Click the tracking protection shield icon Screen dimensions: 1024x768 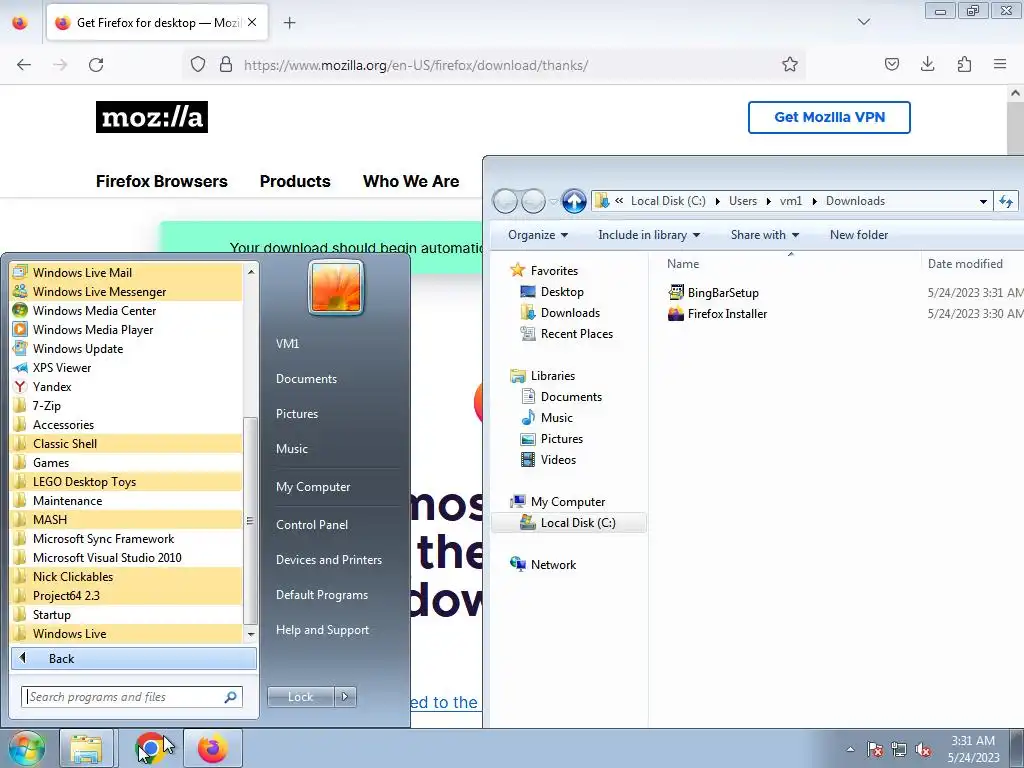click(198, 65)
